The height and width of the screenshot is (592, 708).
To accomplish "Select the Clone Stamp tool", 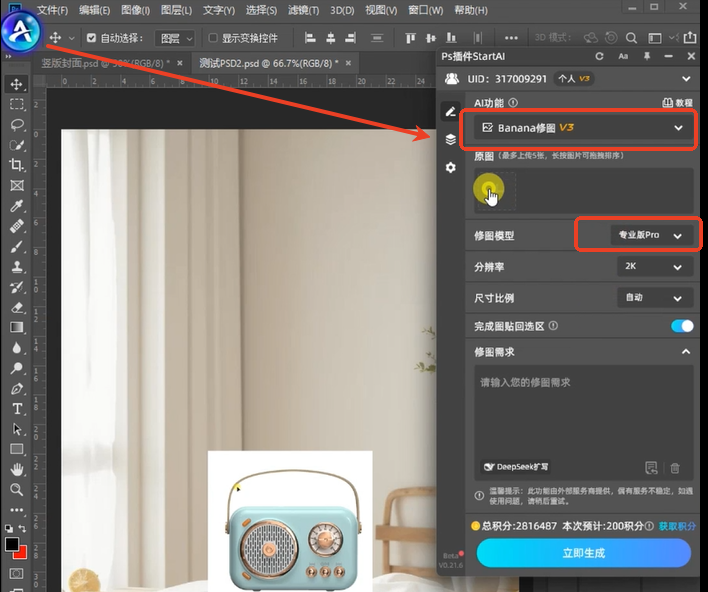I will coord(17,266).
